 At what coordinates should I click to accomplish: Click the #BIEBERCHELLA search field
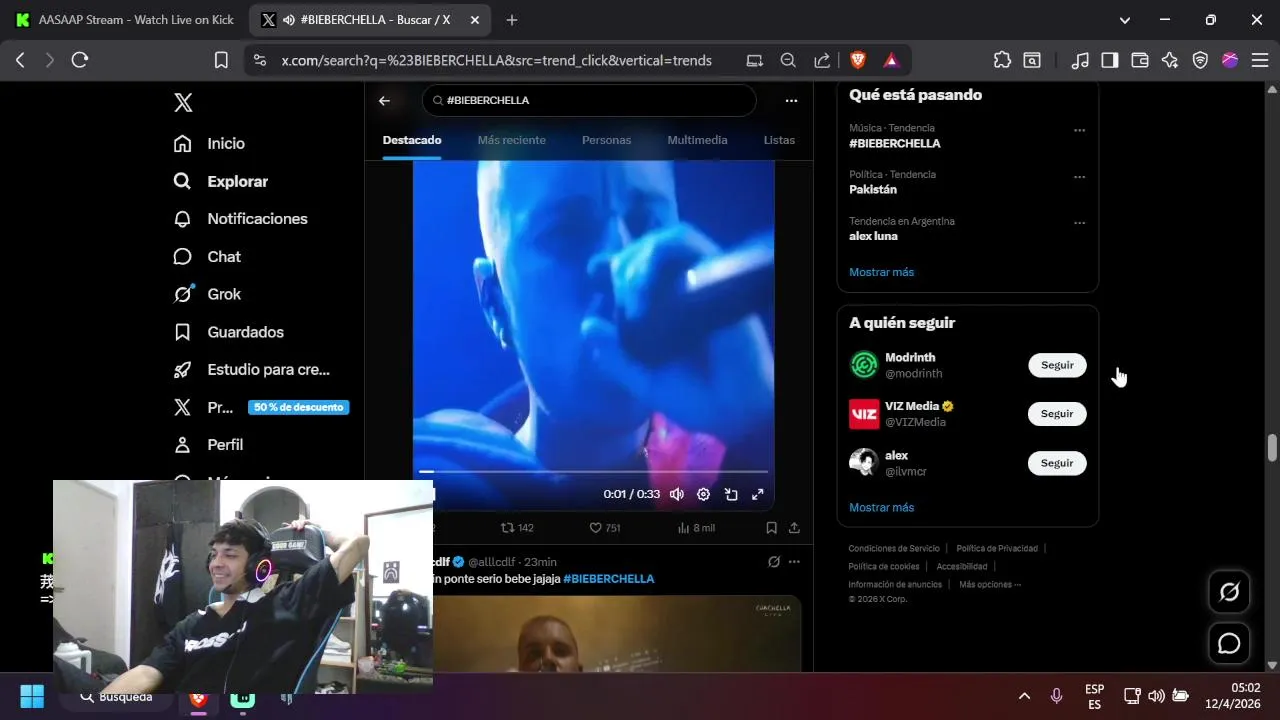[589, 100]
